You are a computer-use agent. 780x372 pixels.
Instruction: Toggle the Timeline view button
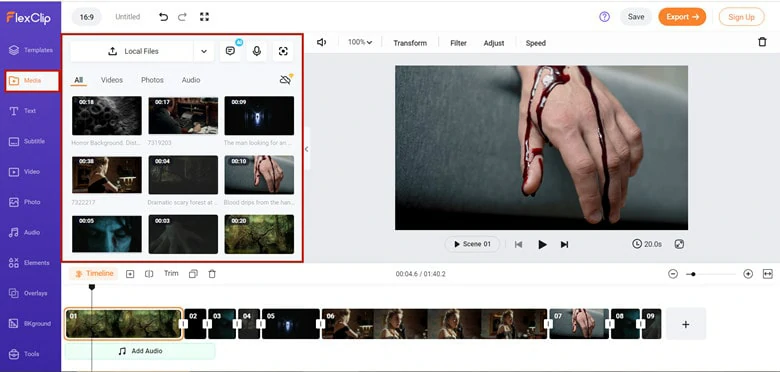pos(94,274)
